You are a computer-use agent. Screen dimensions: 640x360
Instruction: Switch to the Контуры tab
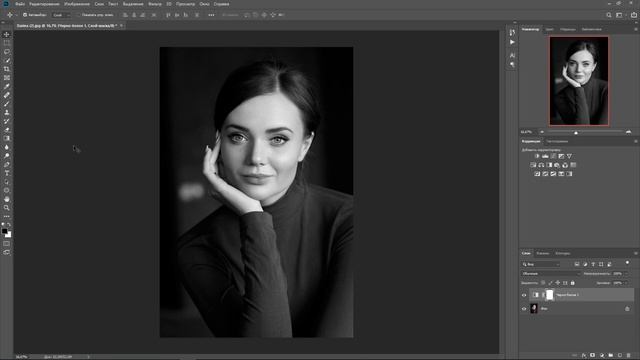562,253
